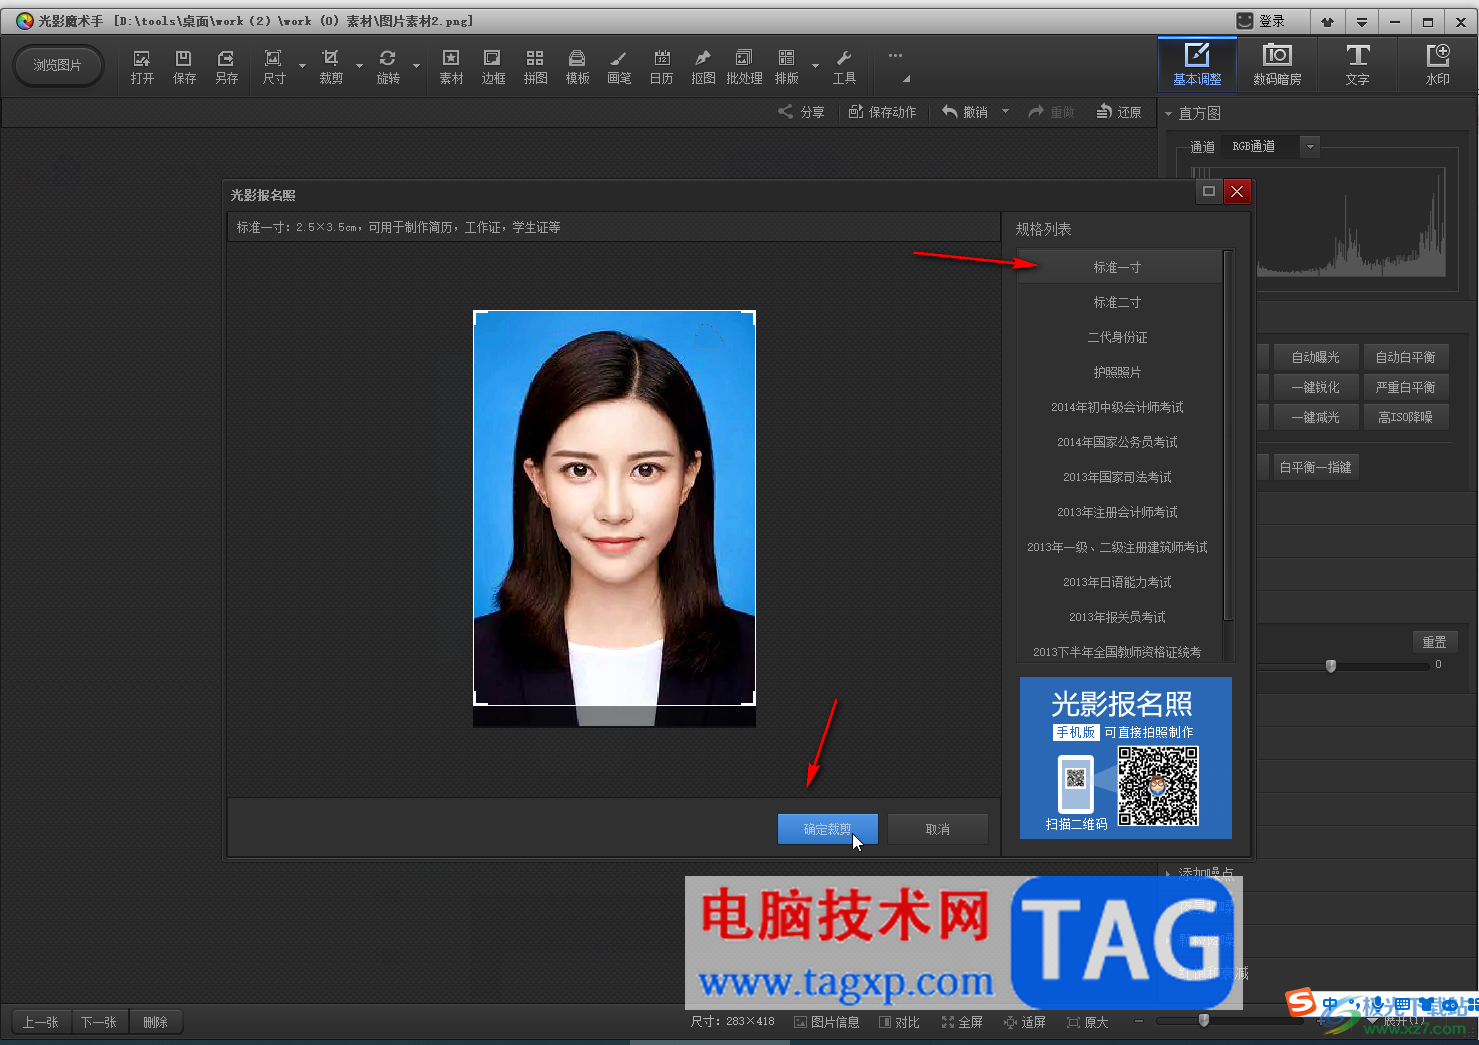Open the 拼图 collage tool
This screenshot has height=1045, width=1479.
[x=535, y=67]
